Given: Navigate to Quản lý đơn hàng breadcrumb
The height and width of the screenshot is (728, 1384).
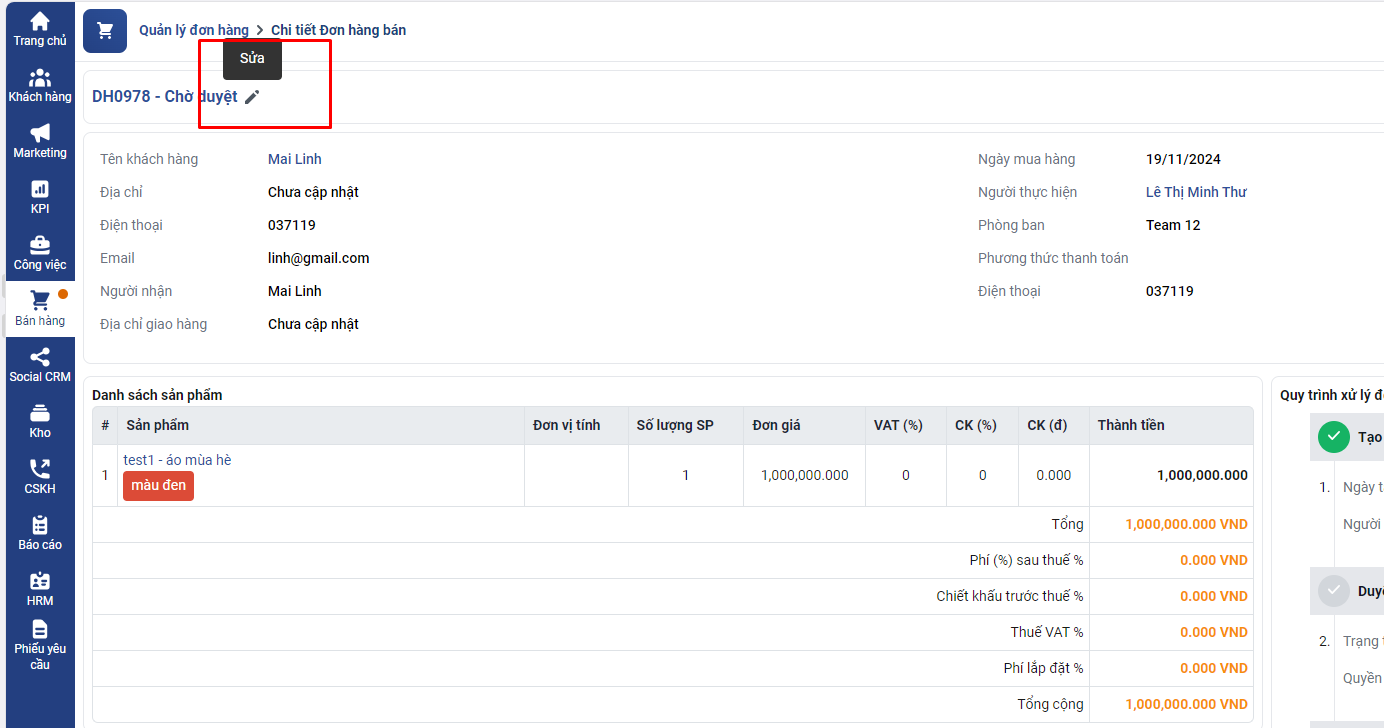Looking at the screenshot, I should coord(194,31).
